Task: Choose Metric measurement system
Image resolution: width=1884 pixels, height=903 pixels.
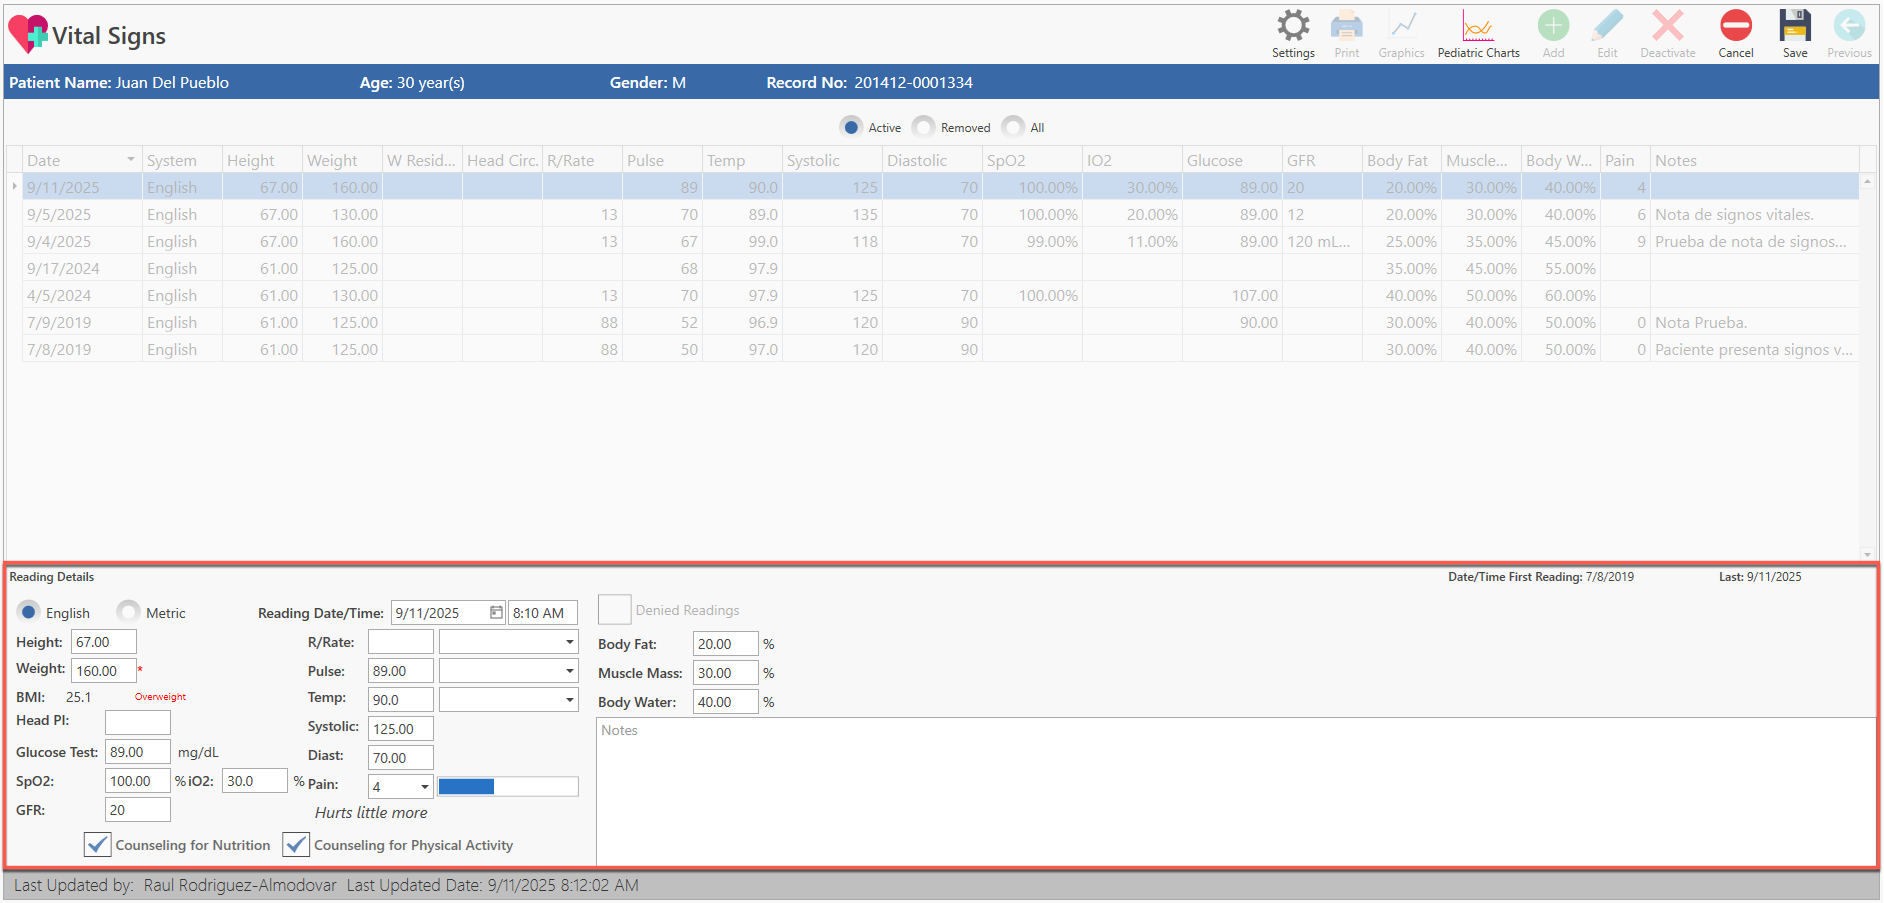Action: (x=128, y=612)
